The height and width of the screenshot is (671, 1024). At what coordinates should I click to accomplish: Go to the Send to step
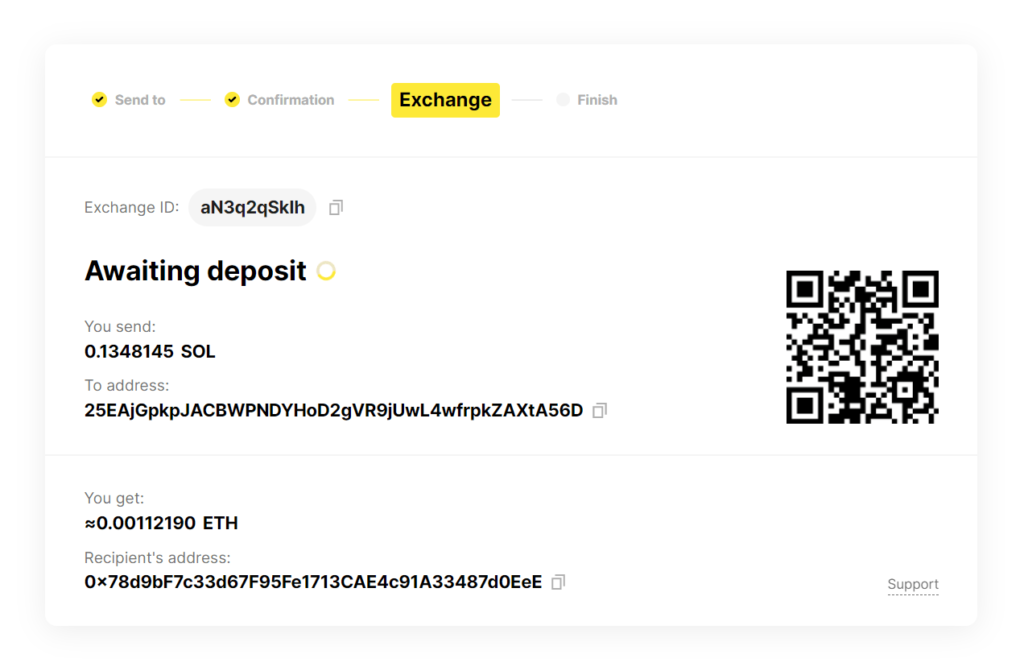[140, 100]
